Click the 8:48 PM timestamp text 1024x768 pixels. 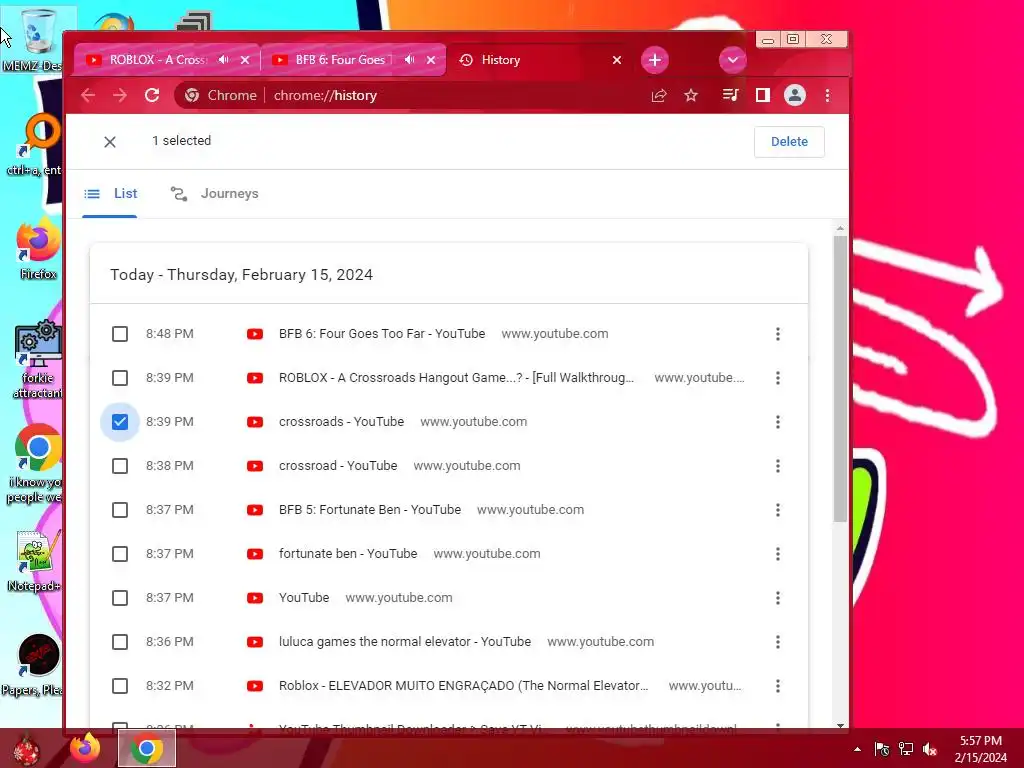[170, 334]
